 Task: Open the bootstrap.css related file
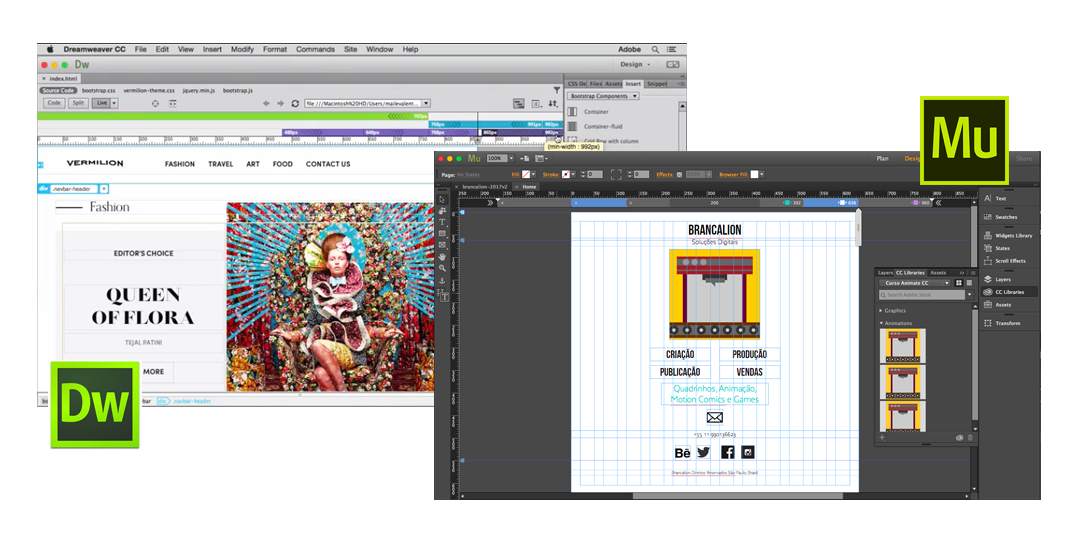pos(99,90)
